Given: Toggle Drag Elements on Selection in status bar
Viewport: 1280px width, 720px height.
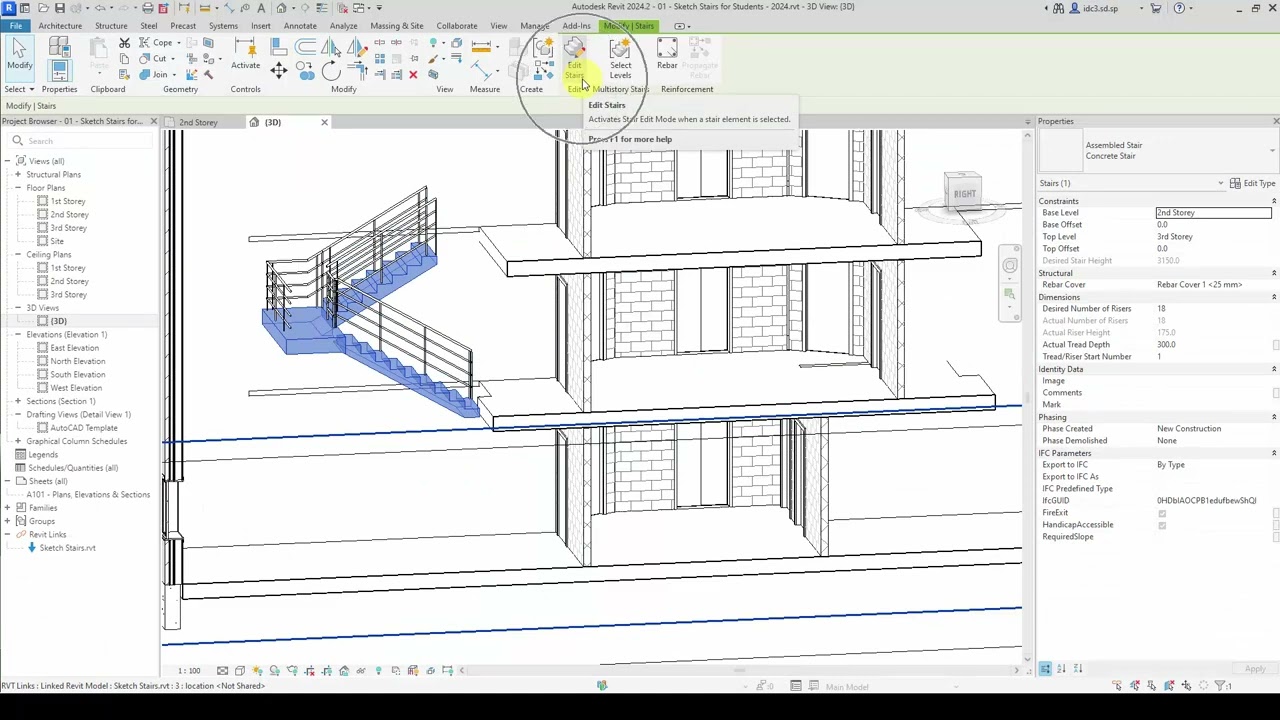Looking at the screenshot, I should point(1187,686).
